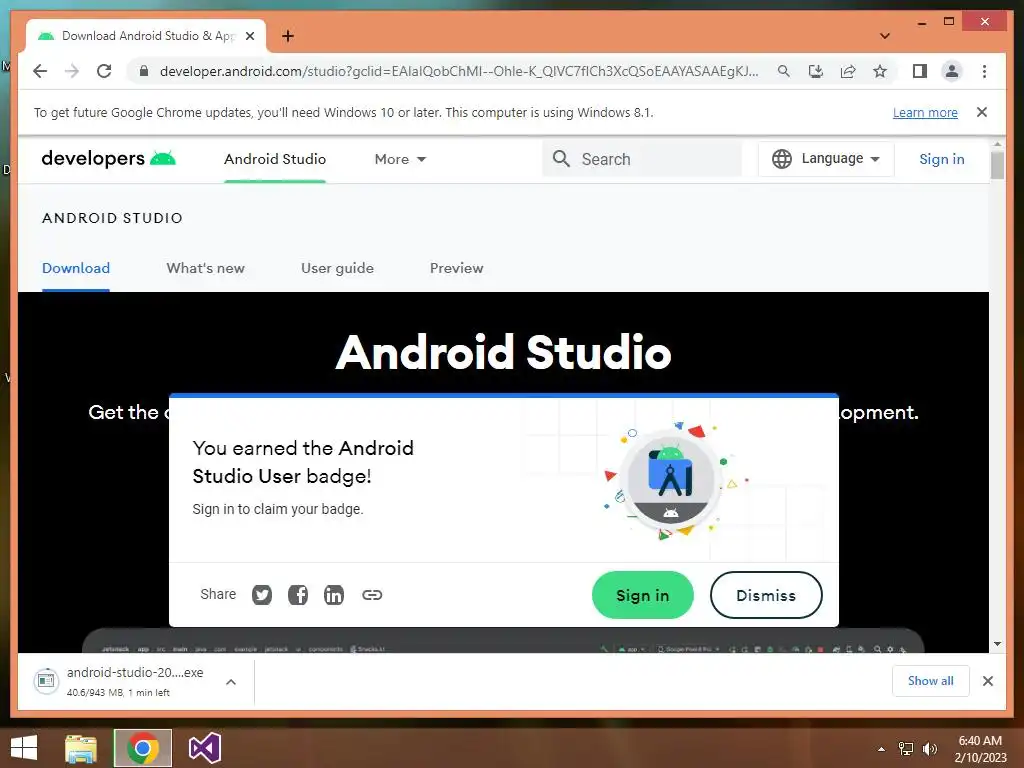
Task: Open the network tray icon
Action: click(x=906, y=749)
